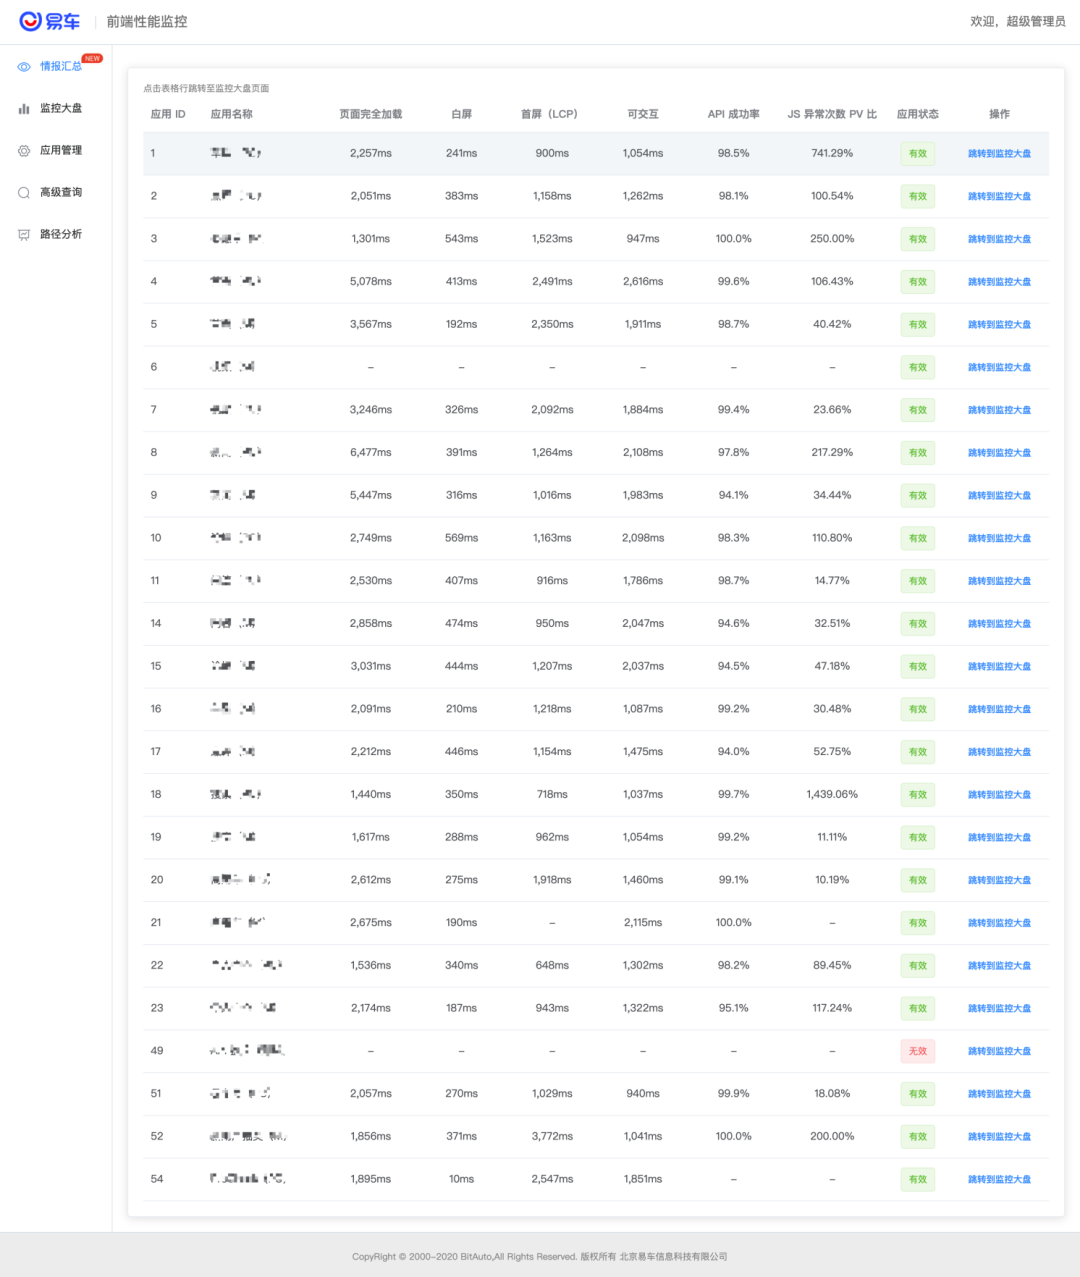This screenshot has height=1277, width=1080.
Task: Click the CopyRight footer text
Action: [x=540, y=1256]
